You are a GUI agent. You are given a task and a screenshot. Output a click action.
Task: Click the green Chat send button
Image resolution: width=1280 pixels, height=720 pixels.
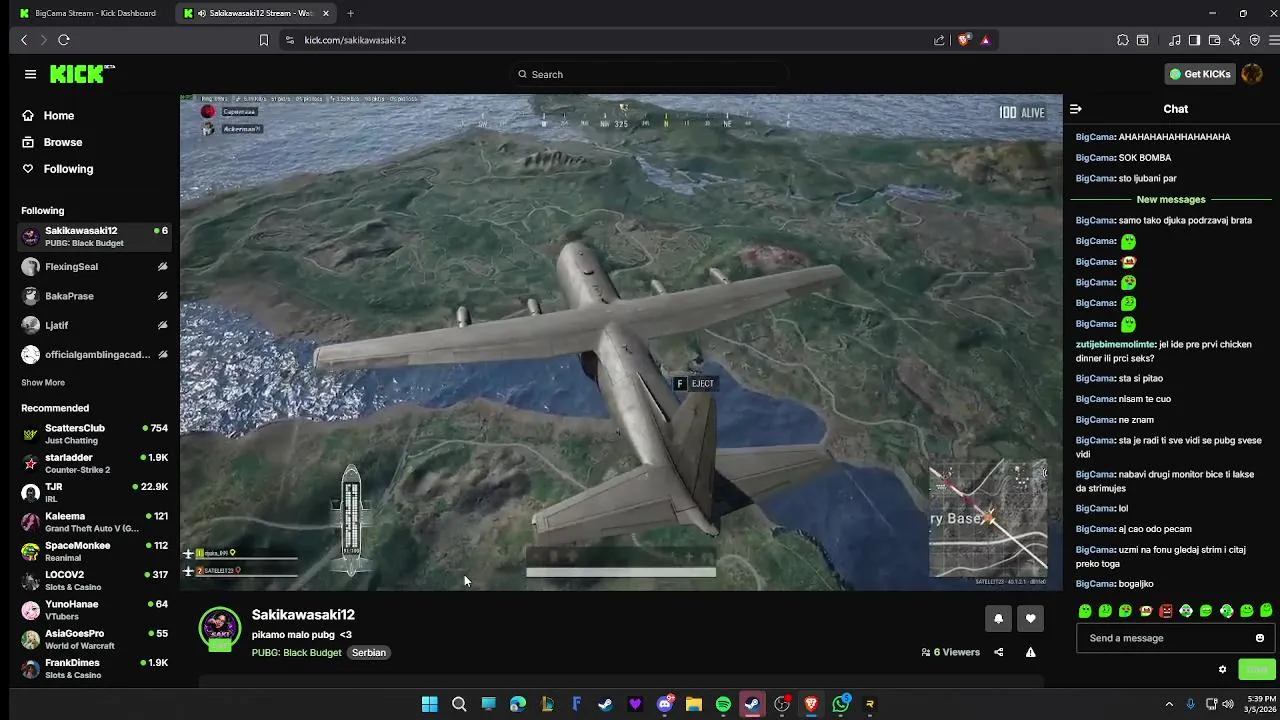point(1257,670)
